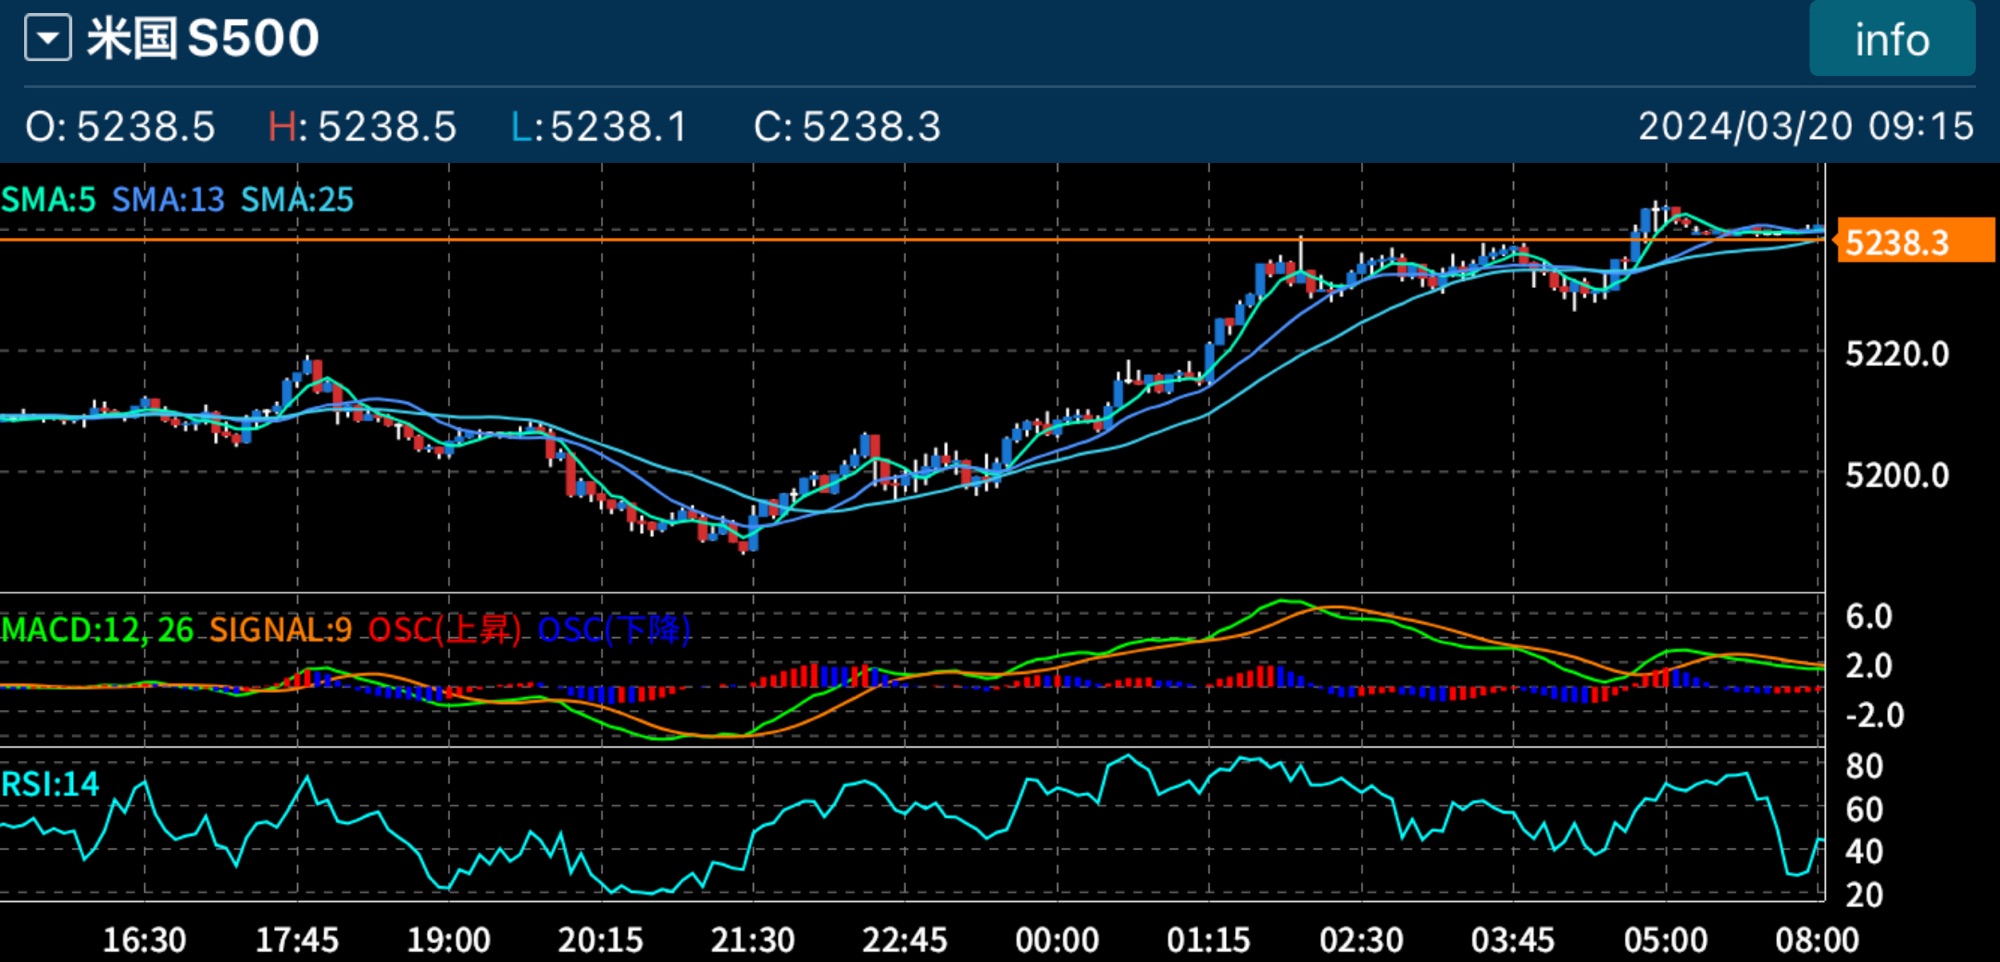Image resolution: width=2000 pixels, height=962 pixels.
Task: Select the SMA:13 indicator label
Action: pyautogui.click(x=168, y=200)
